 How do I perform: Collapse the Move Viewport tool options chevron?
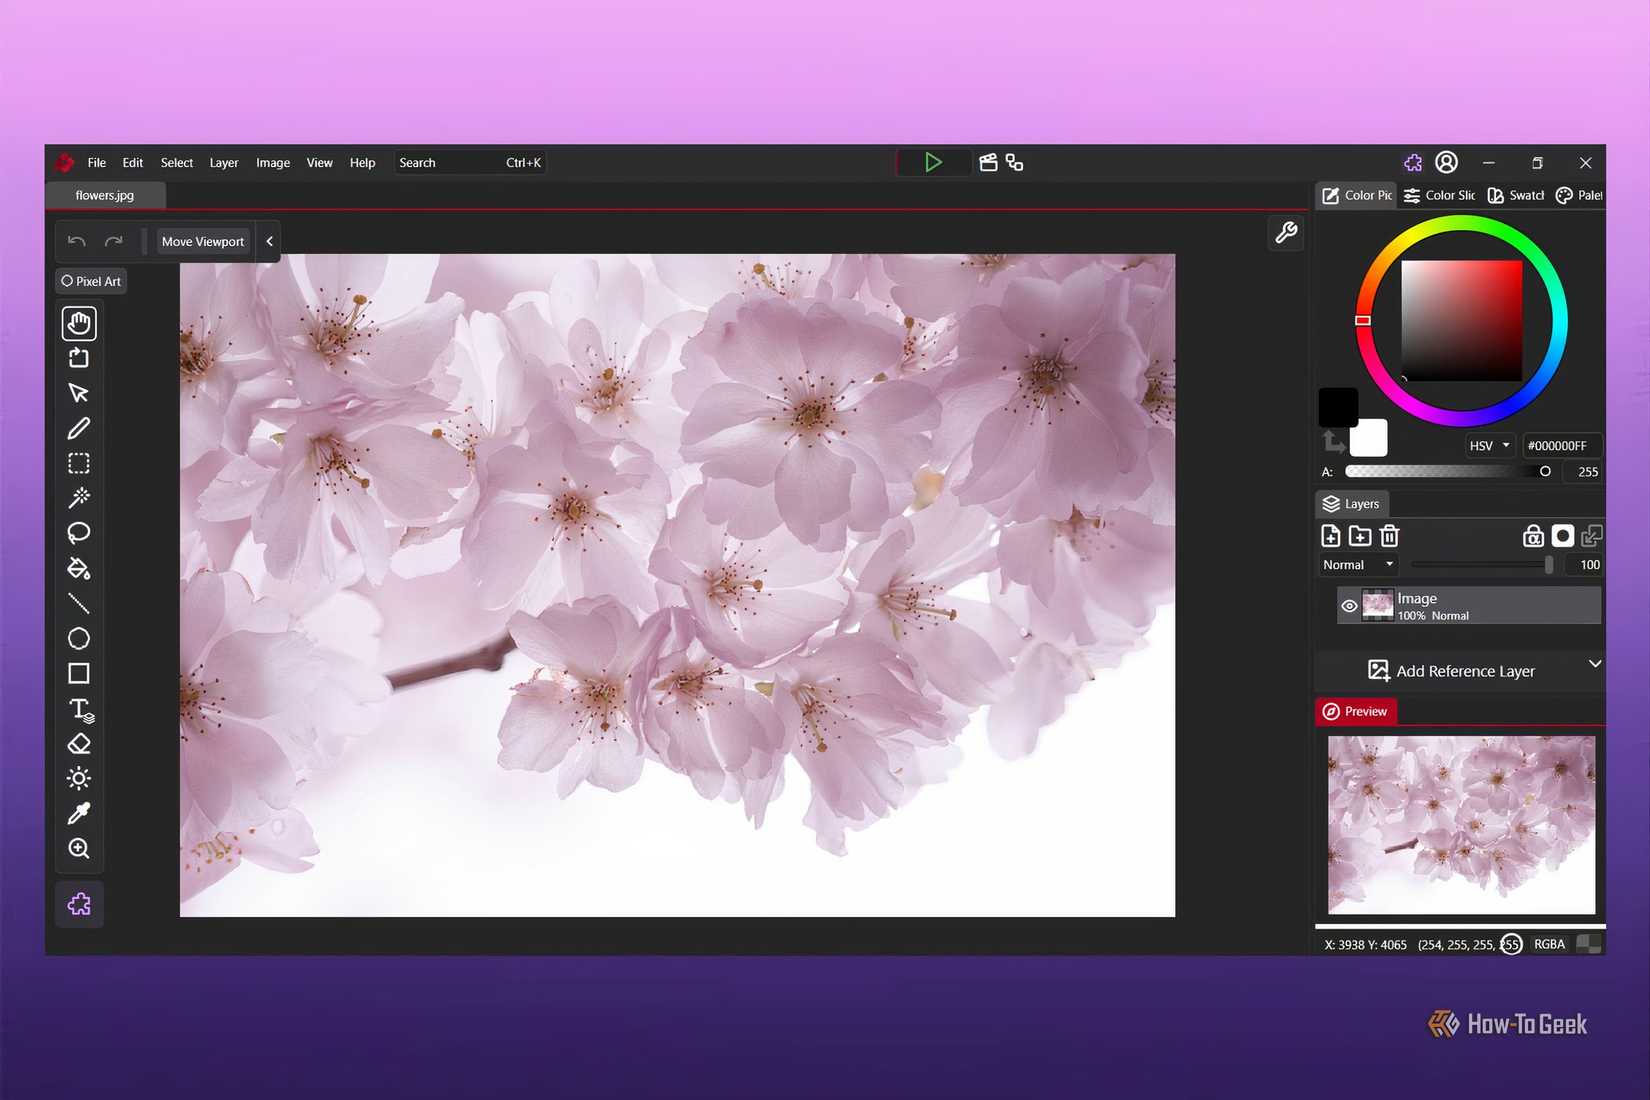(x=269, y=241)
